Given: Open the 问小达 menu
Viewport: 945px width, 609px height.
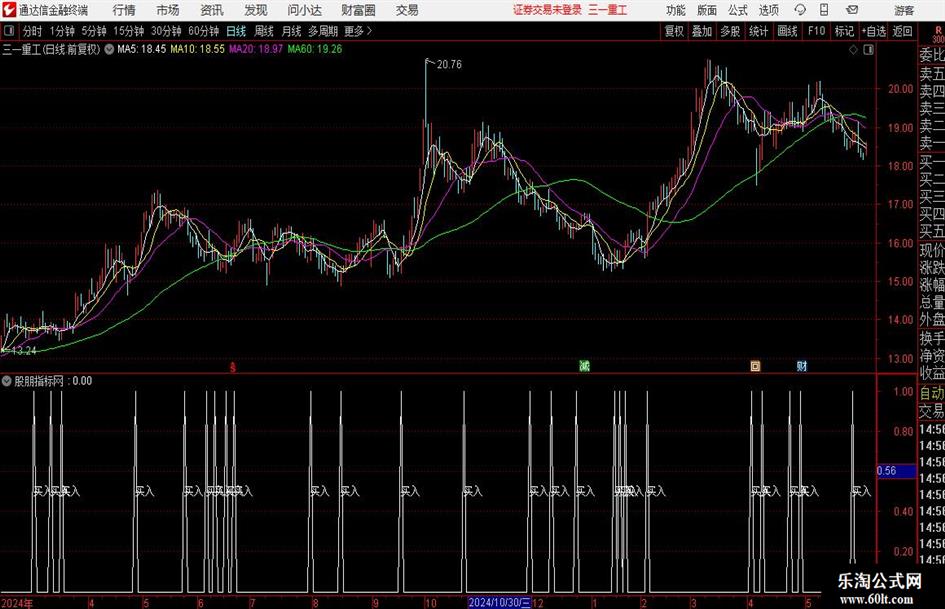Looking at the screenshot, I should pos(304,10).
